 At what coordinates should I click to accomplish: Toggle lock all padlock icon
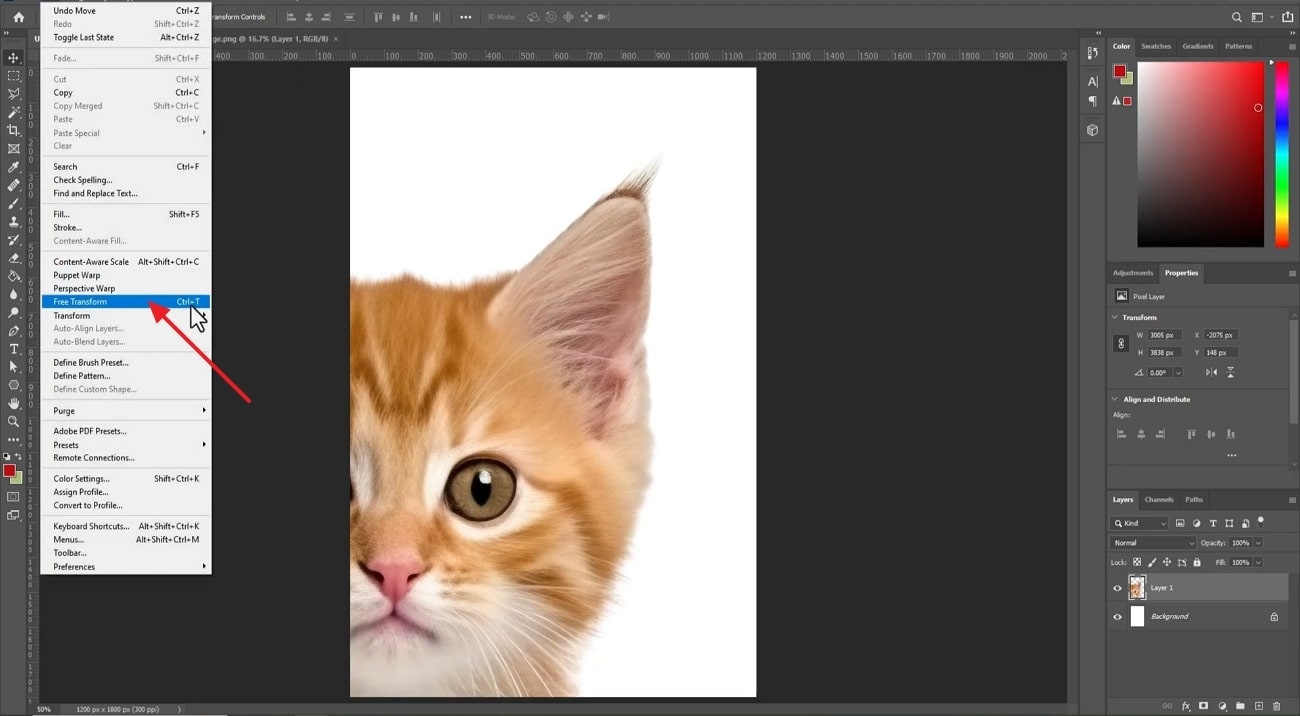(1197, 562)
